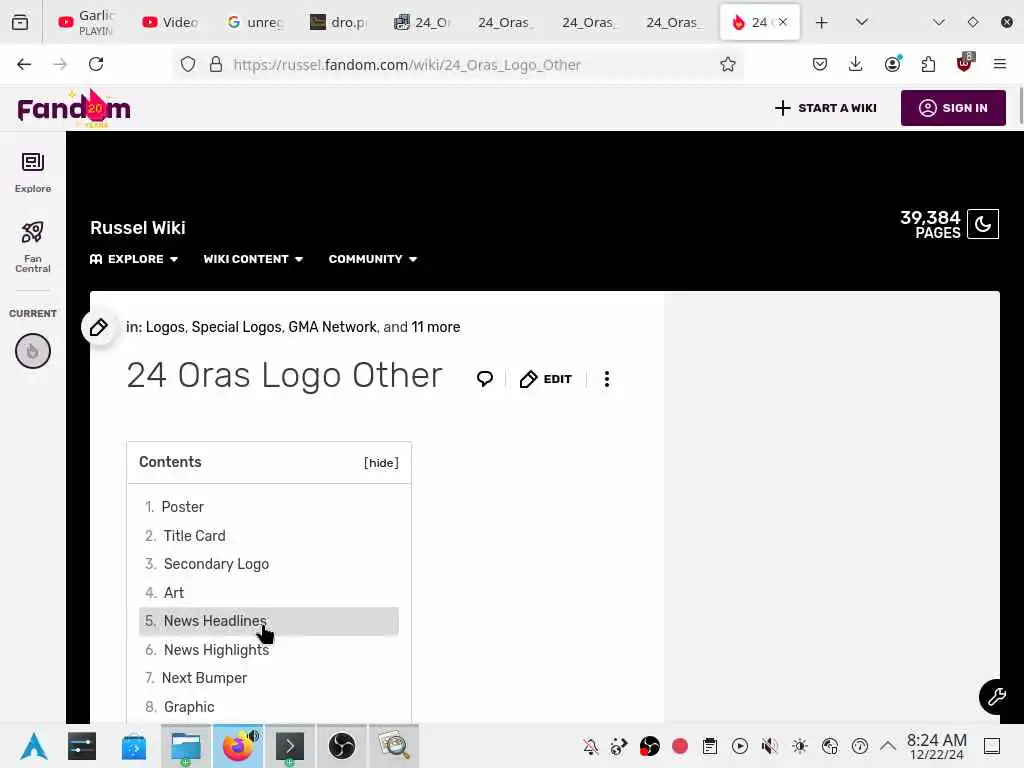Expand the EXPLORE dropdown menu
The height and width of the screenshot is (768, 1024).
coord(134,259)
